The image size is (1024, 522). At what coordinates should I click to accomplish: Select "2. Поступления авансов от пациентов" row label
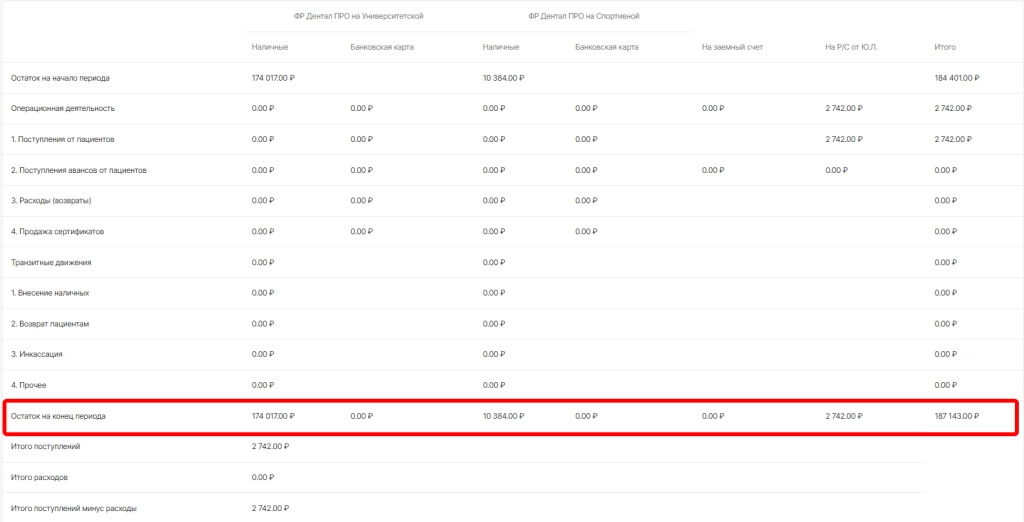point(79,170)
